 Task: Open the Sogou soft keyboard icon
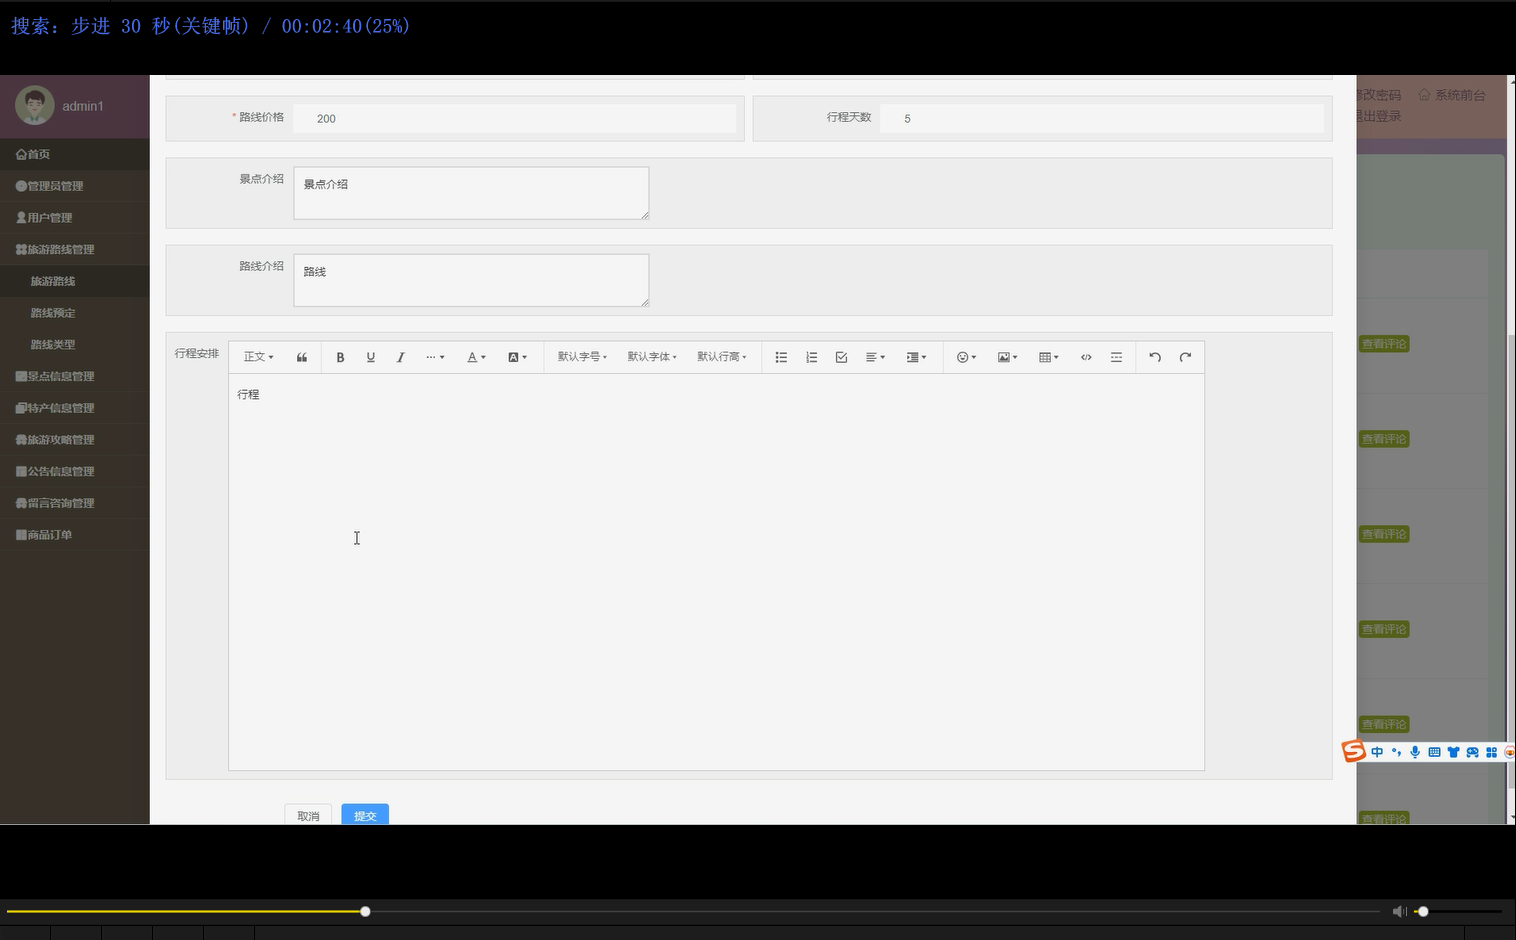1434,752
